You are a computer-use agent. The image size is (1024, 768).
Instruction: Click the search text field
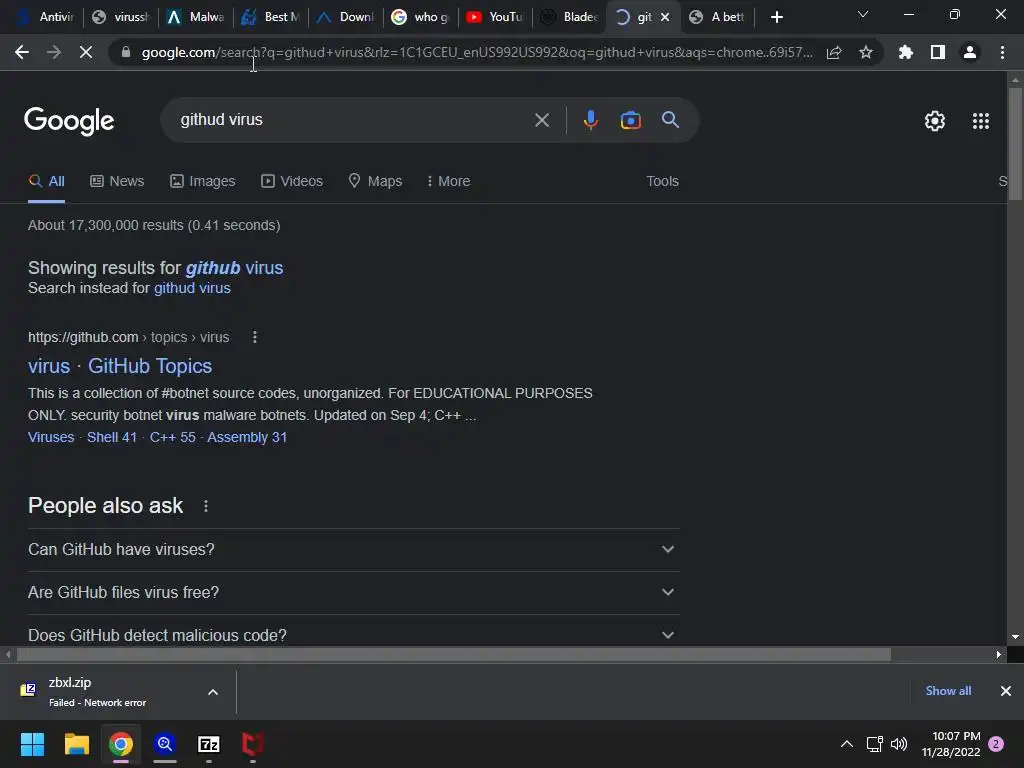coord(353,120)
